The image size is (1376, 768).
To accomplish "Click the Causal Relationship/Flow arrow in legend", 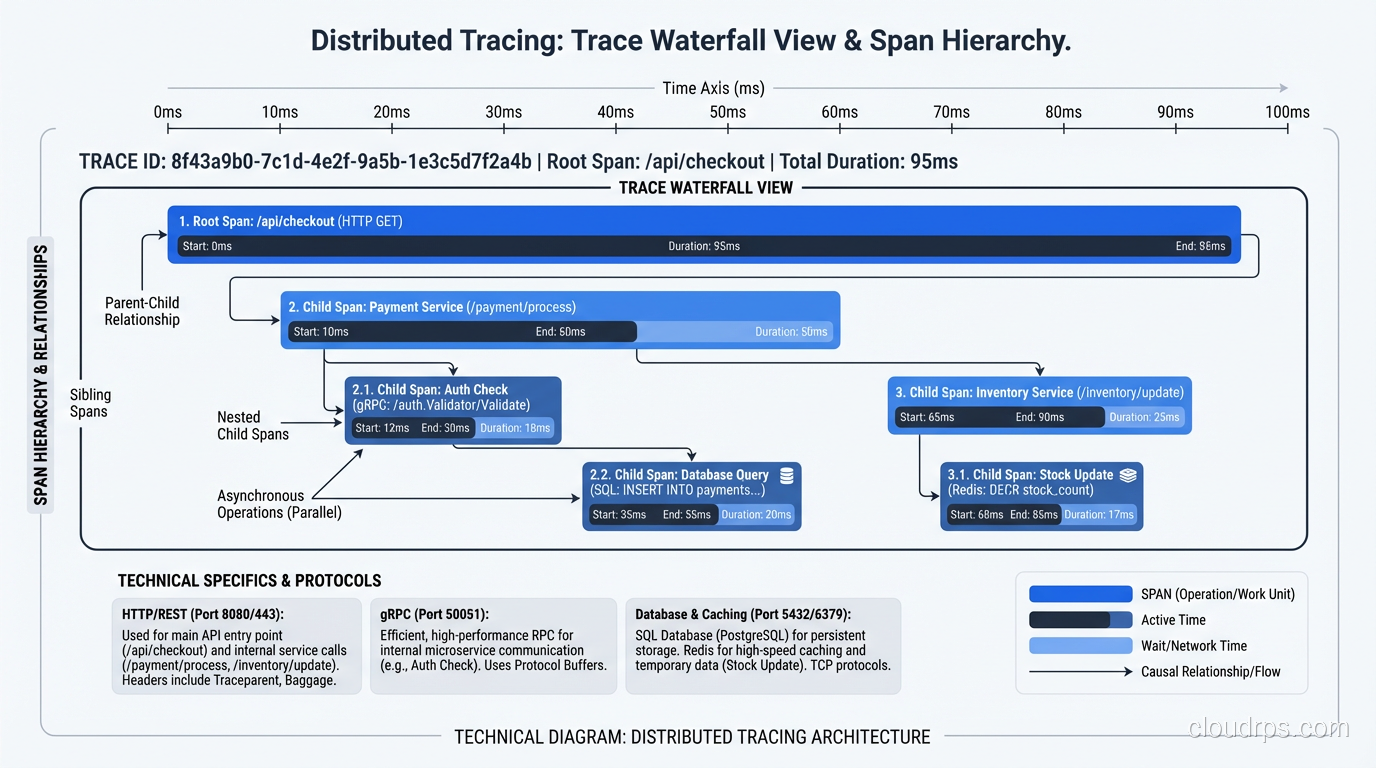I will [x=1080, y=671].
